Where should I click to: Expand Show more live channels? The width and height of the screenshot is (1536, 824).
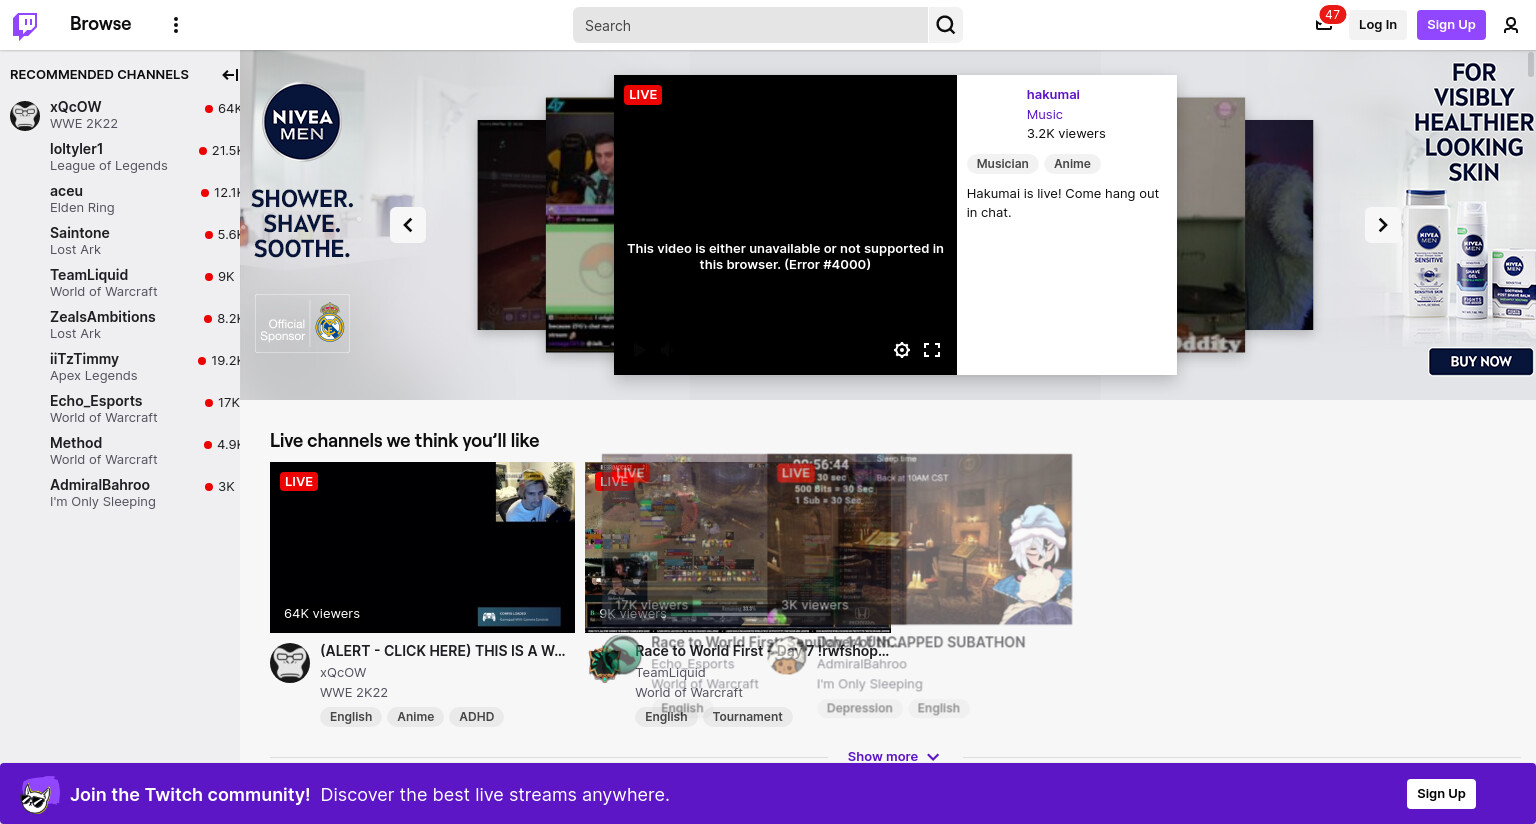pyautogui.click(x=893, y=757)
